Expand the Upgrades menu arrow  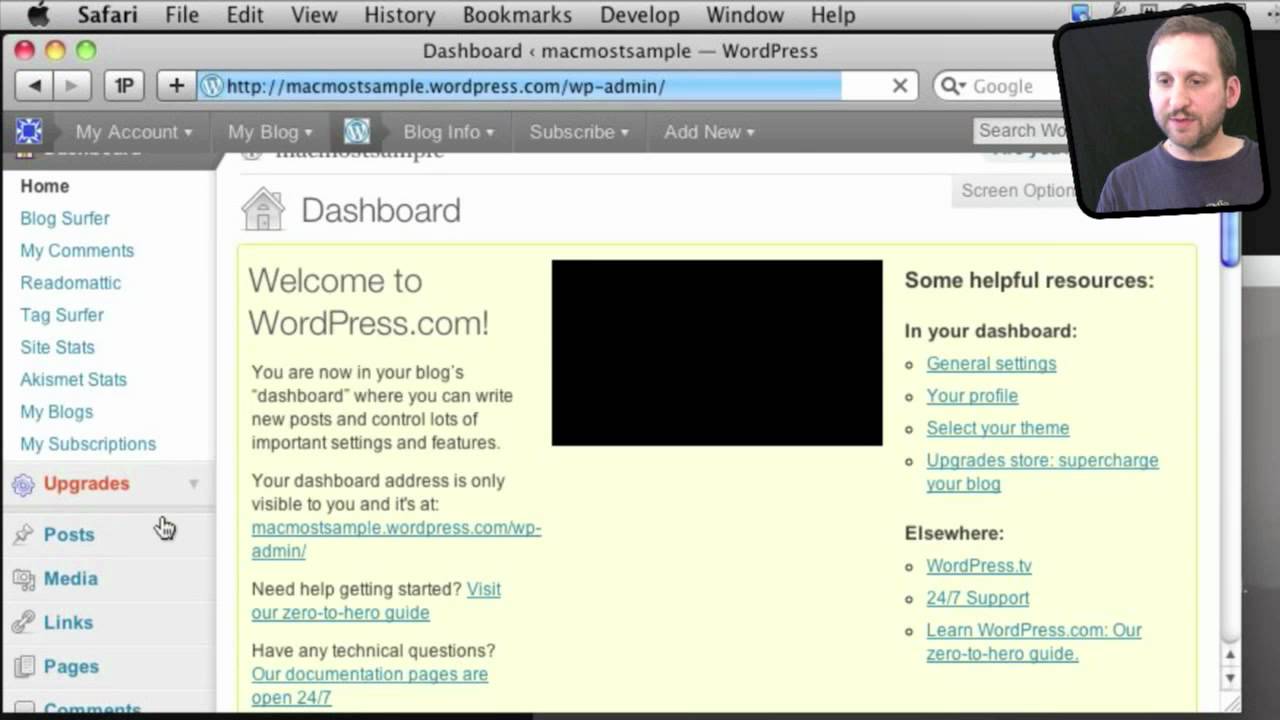(x=194, y=484)
